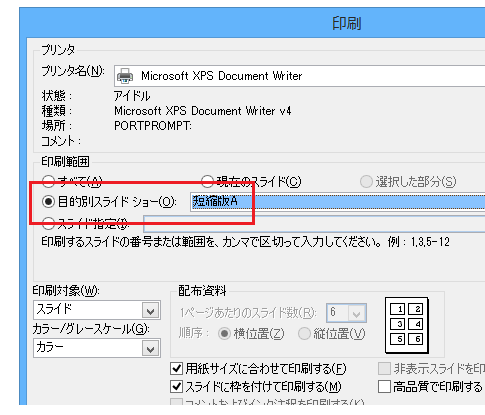Enable 高品質で印刷する checkbox
Viewport: 485px width, 415px height.
pyautogui.click(x=384, y=387)
